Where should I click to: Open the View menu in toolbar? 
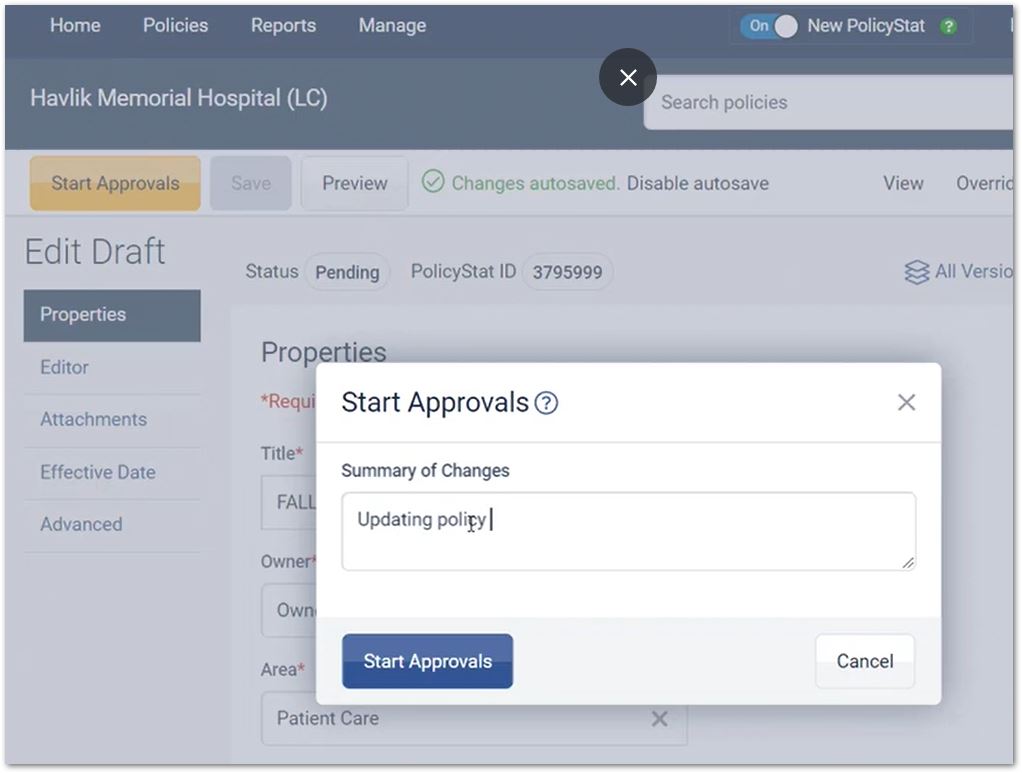coord(902,183)
